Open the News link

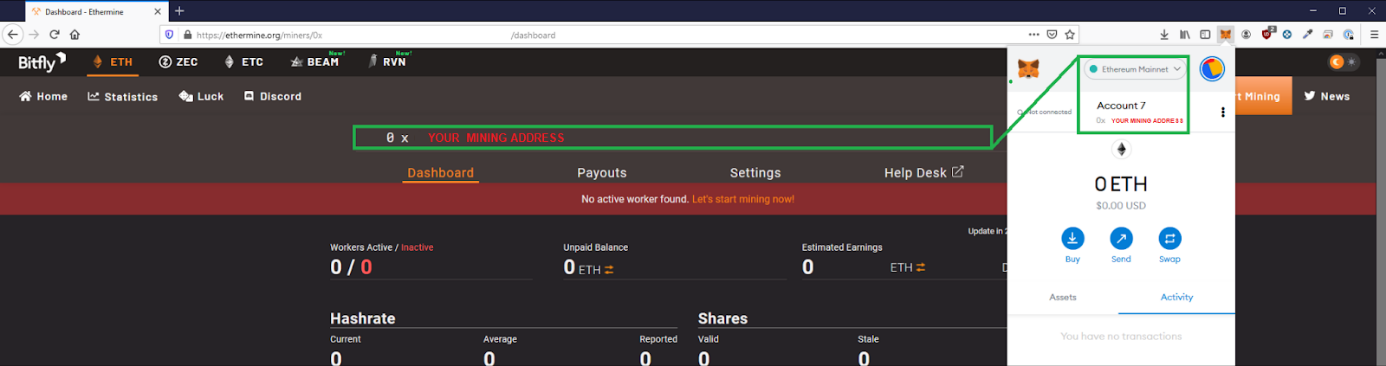pos(1326,97)
